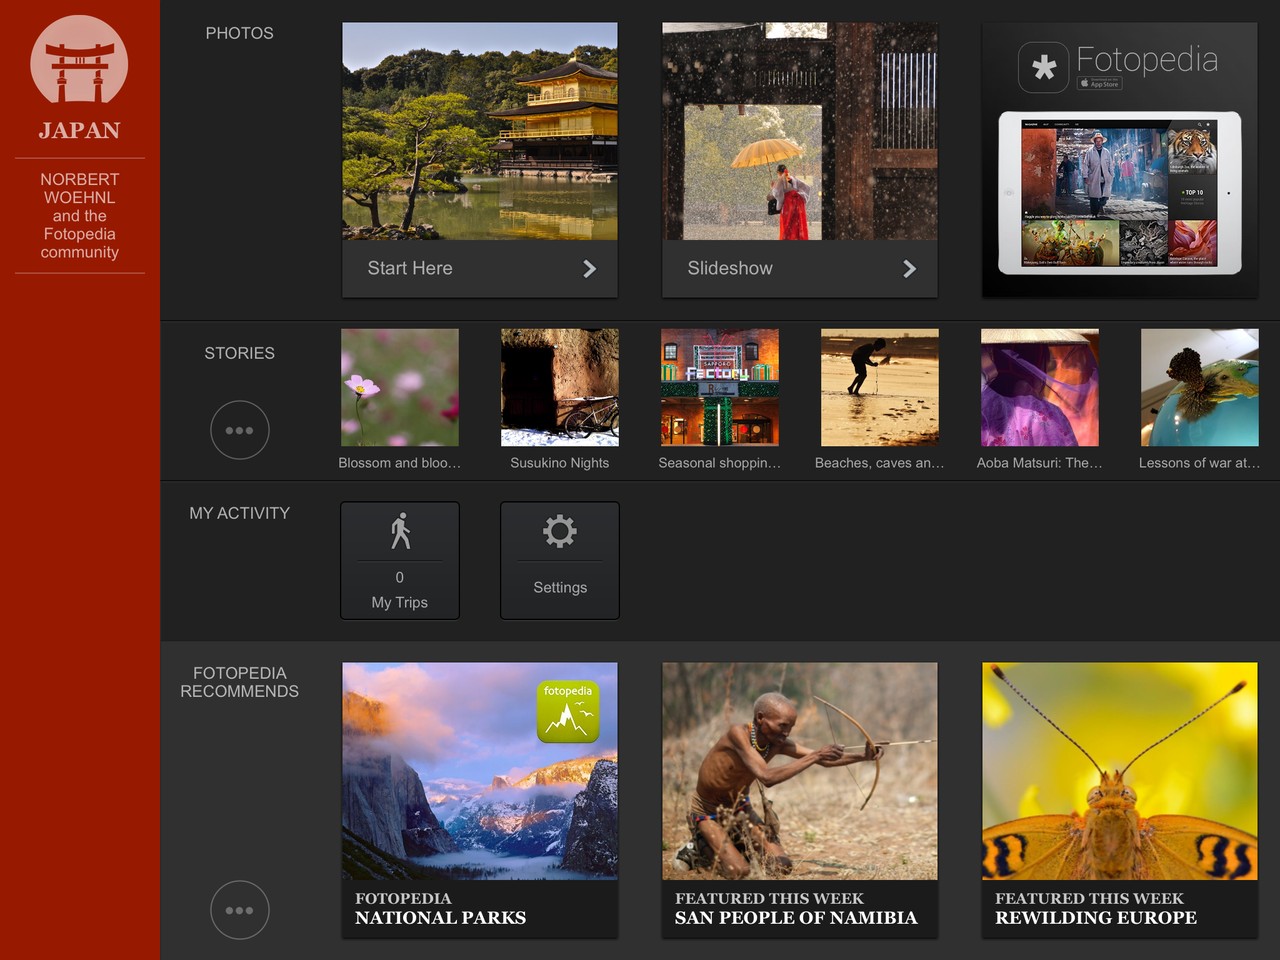Expand the Slideshow chevron arrow
The width and height of the screenshot is (1280, 960).
click(x=910, y=268)
